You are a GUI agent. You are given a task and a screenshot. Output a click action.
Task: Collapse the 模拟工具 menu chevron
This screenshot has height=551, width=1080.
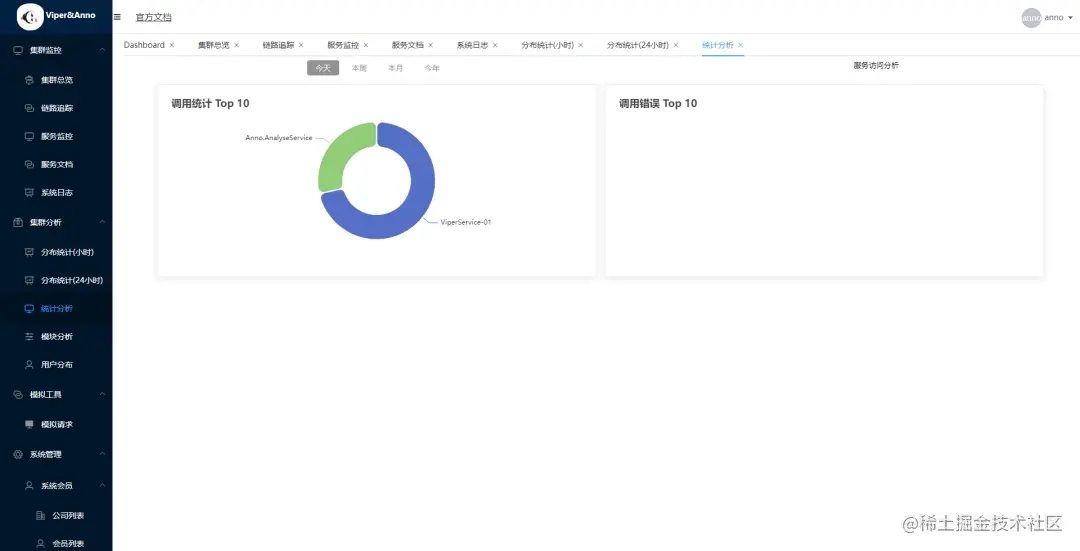coord(102,395)
